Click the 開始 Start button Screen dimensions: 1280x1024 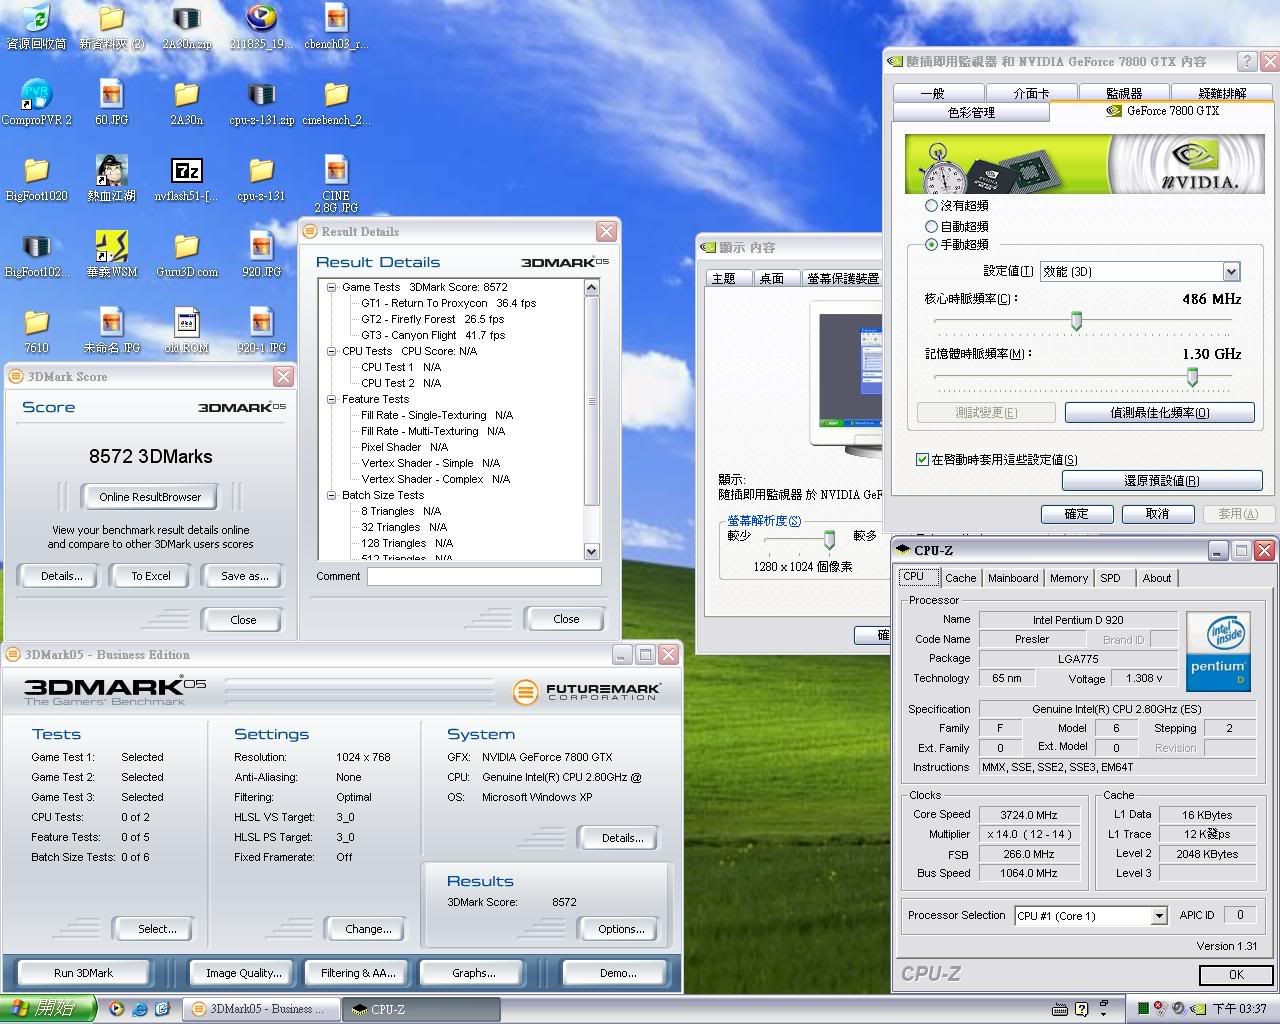click(47, 1009)
